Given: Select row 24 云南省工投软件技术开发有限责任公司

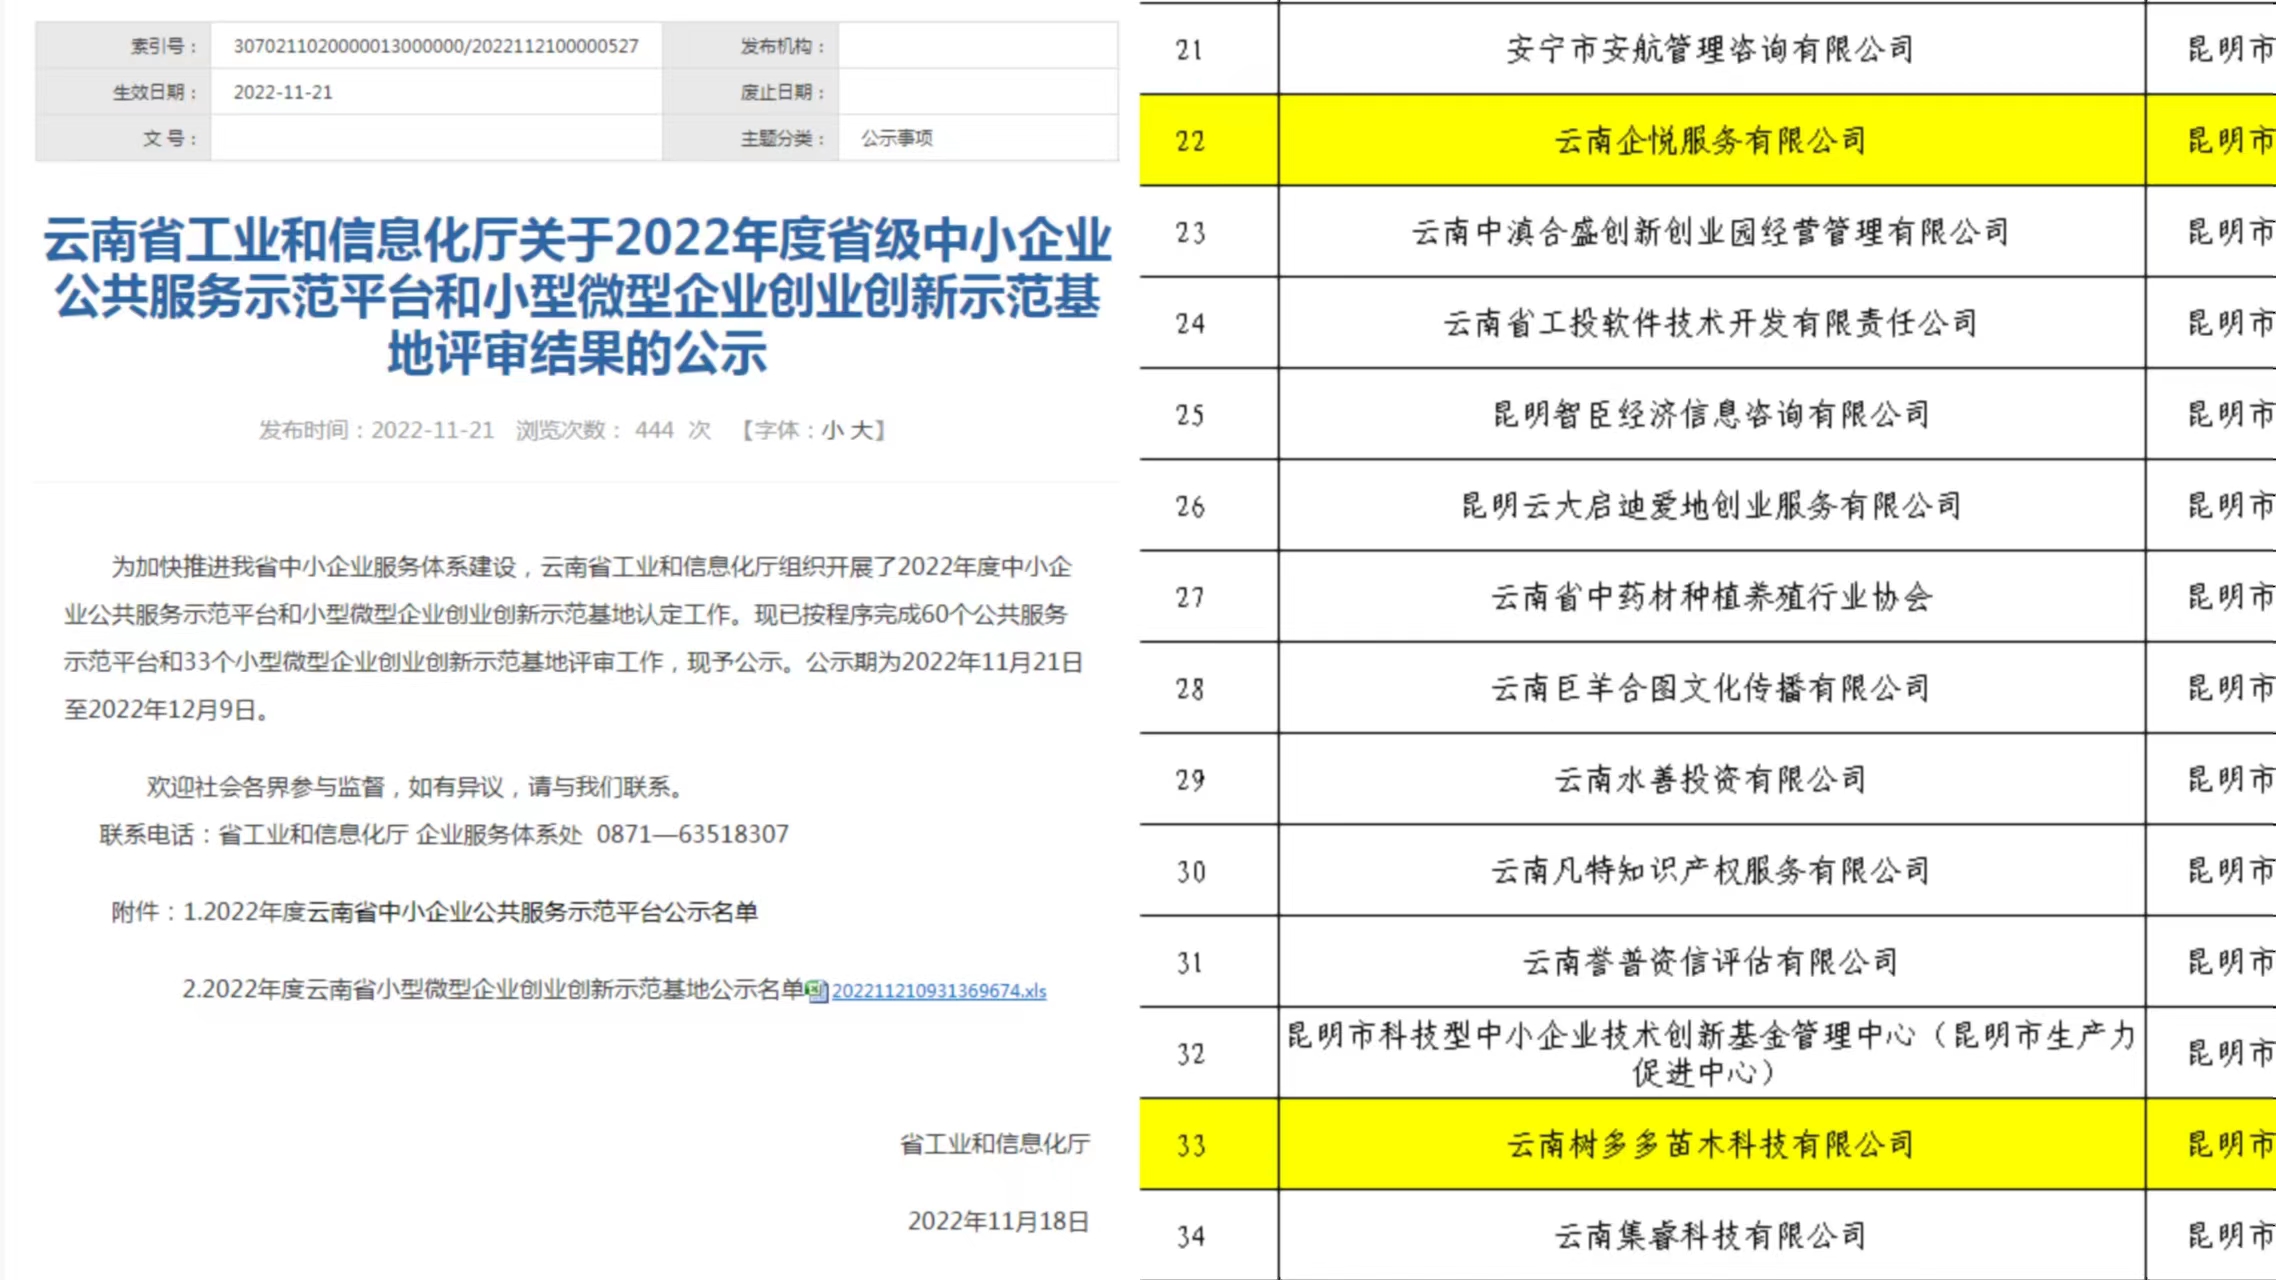Looking at the screenshot, I should click(1710, 323).
